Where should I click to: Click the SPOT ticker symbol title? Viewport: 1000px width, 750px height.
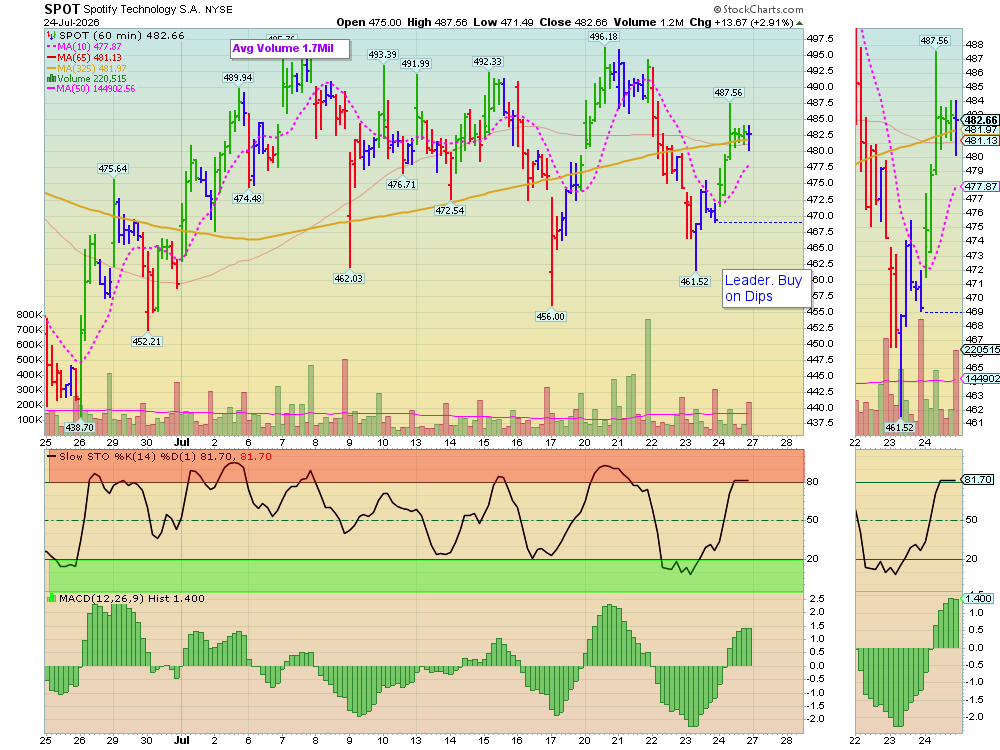tap(62, 9)
